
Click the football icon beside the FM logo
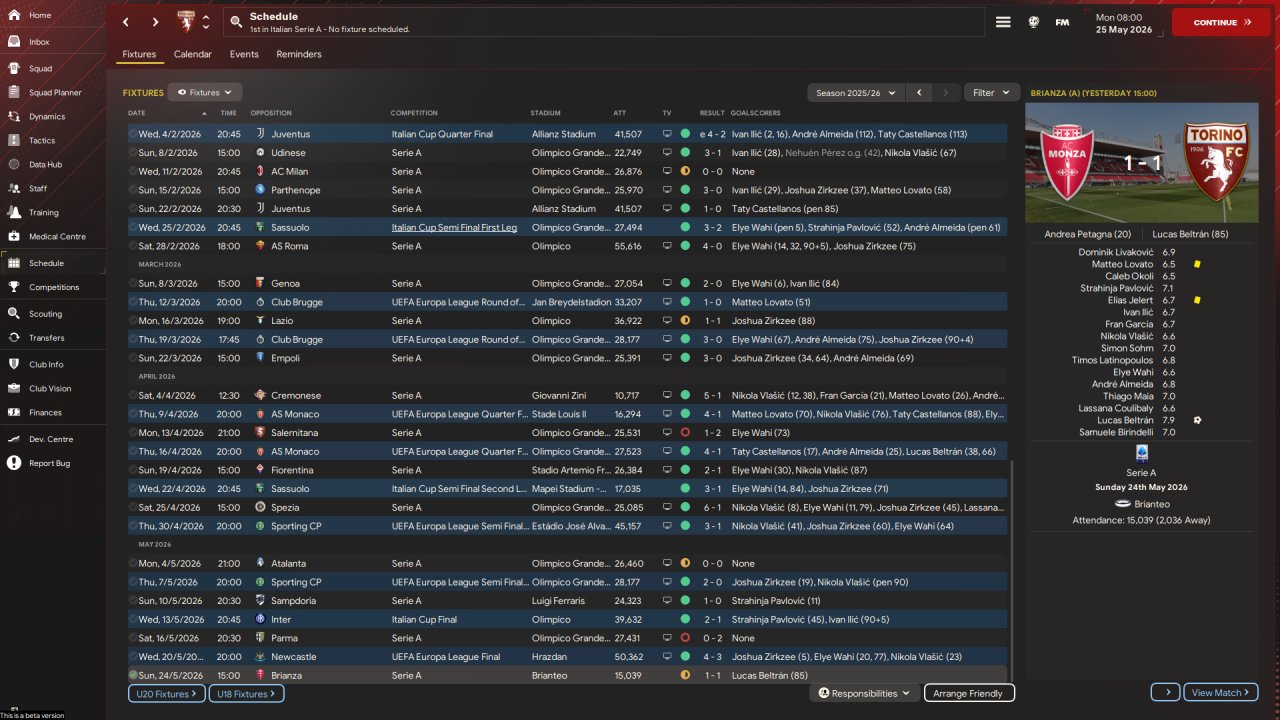[1033, 22]
